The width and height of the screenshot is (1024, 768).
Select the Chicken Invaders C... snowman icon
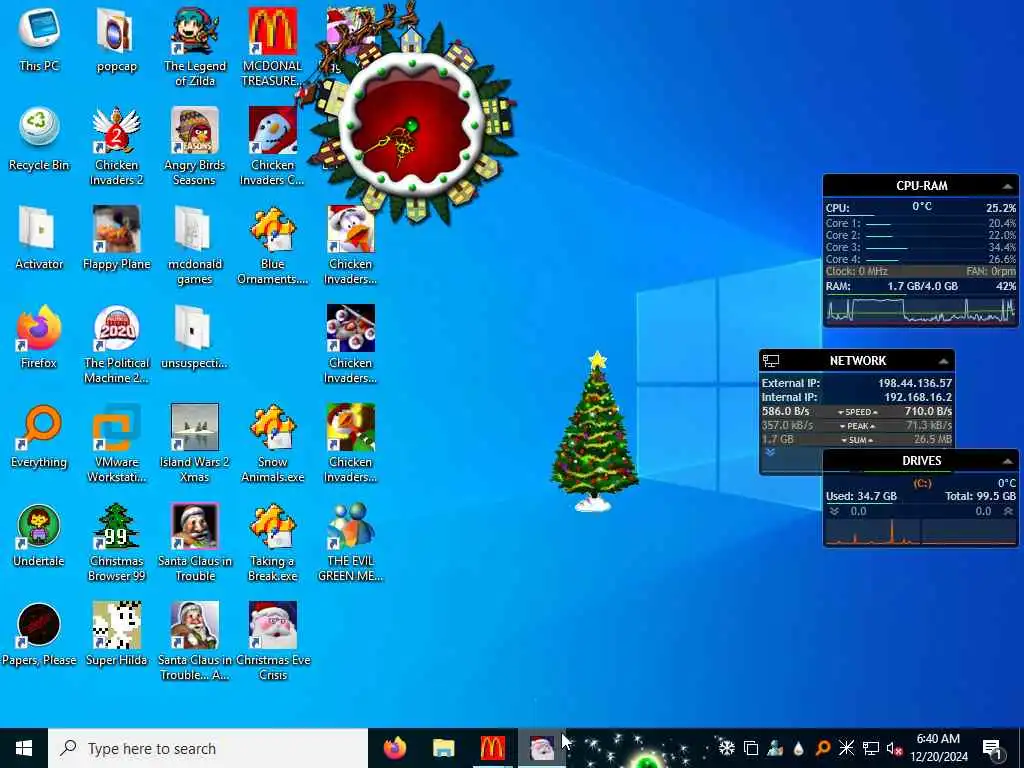pos(272,145)
